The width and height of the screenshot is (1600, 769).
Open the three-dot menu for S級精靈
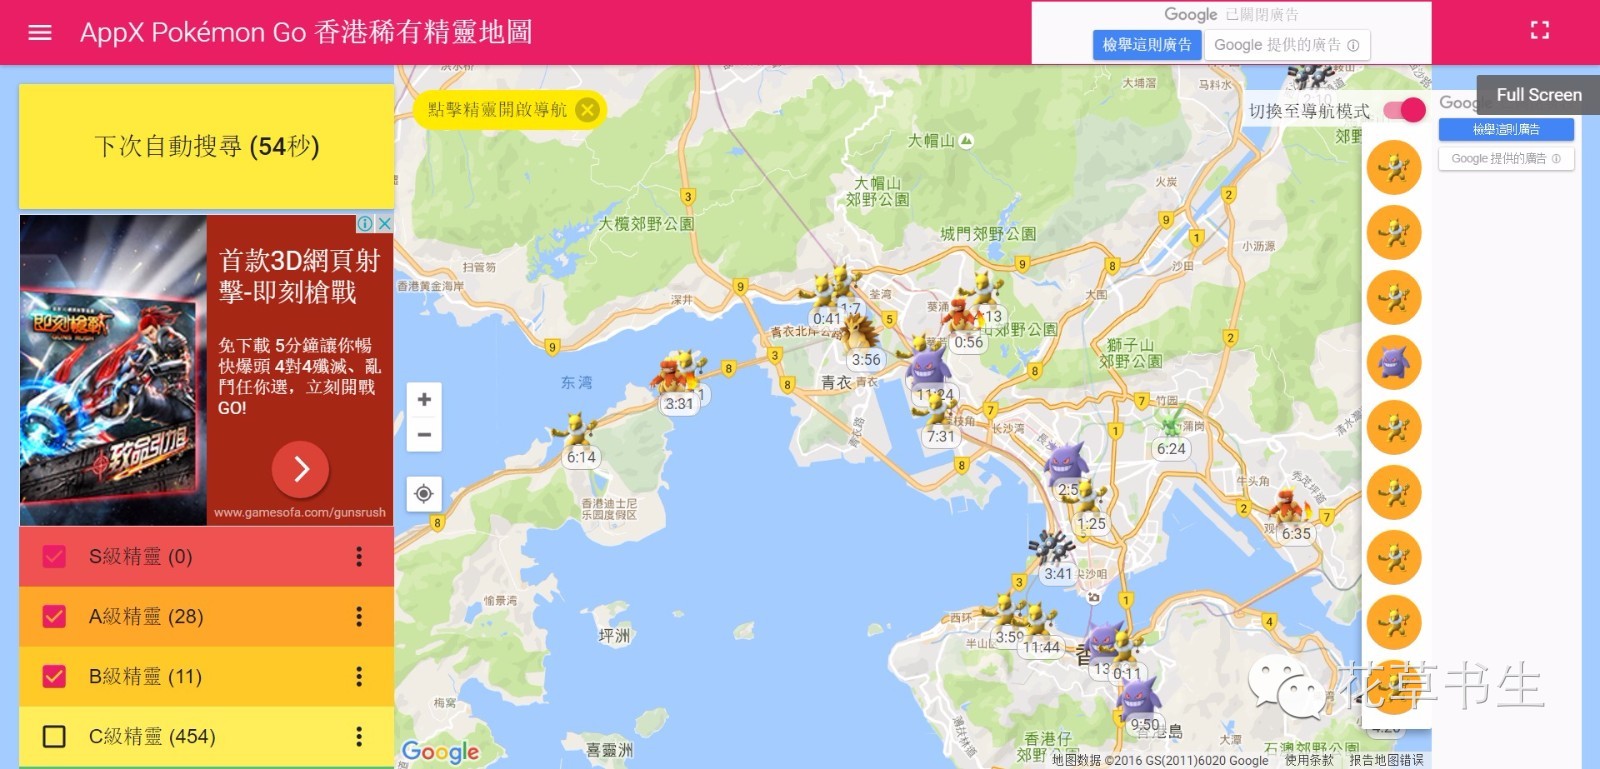click(x=359, y=556)
